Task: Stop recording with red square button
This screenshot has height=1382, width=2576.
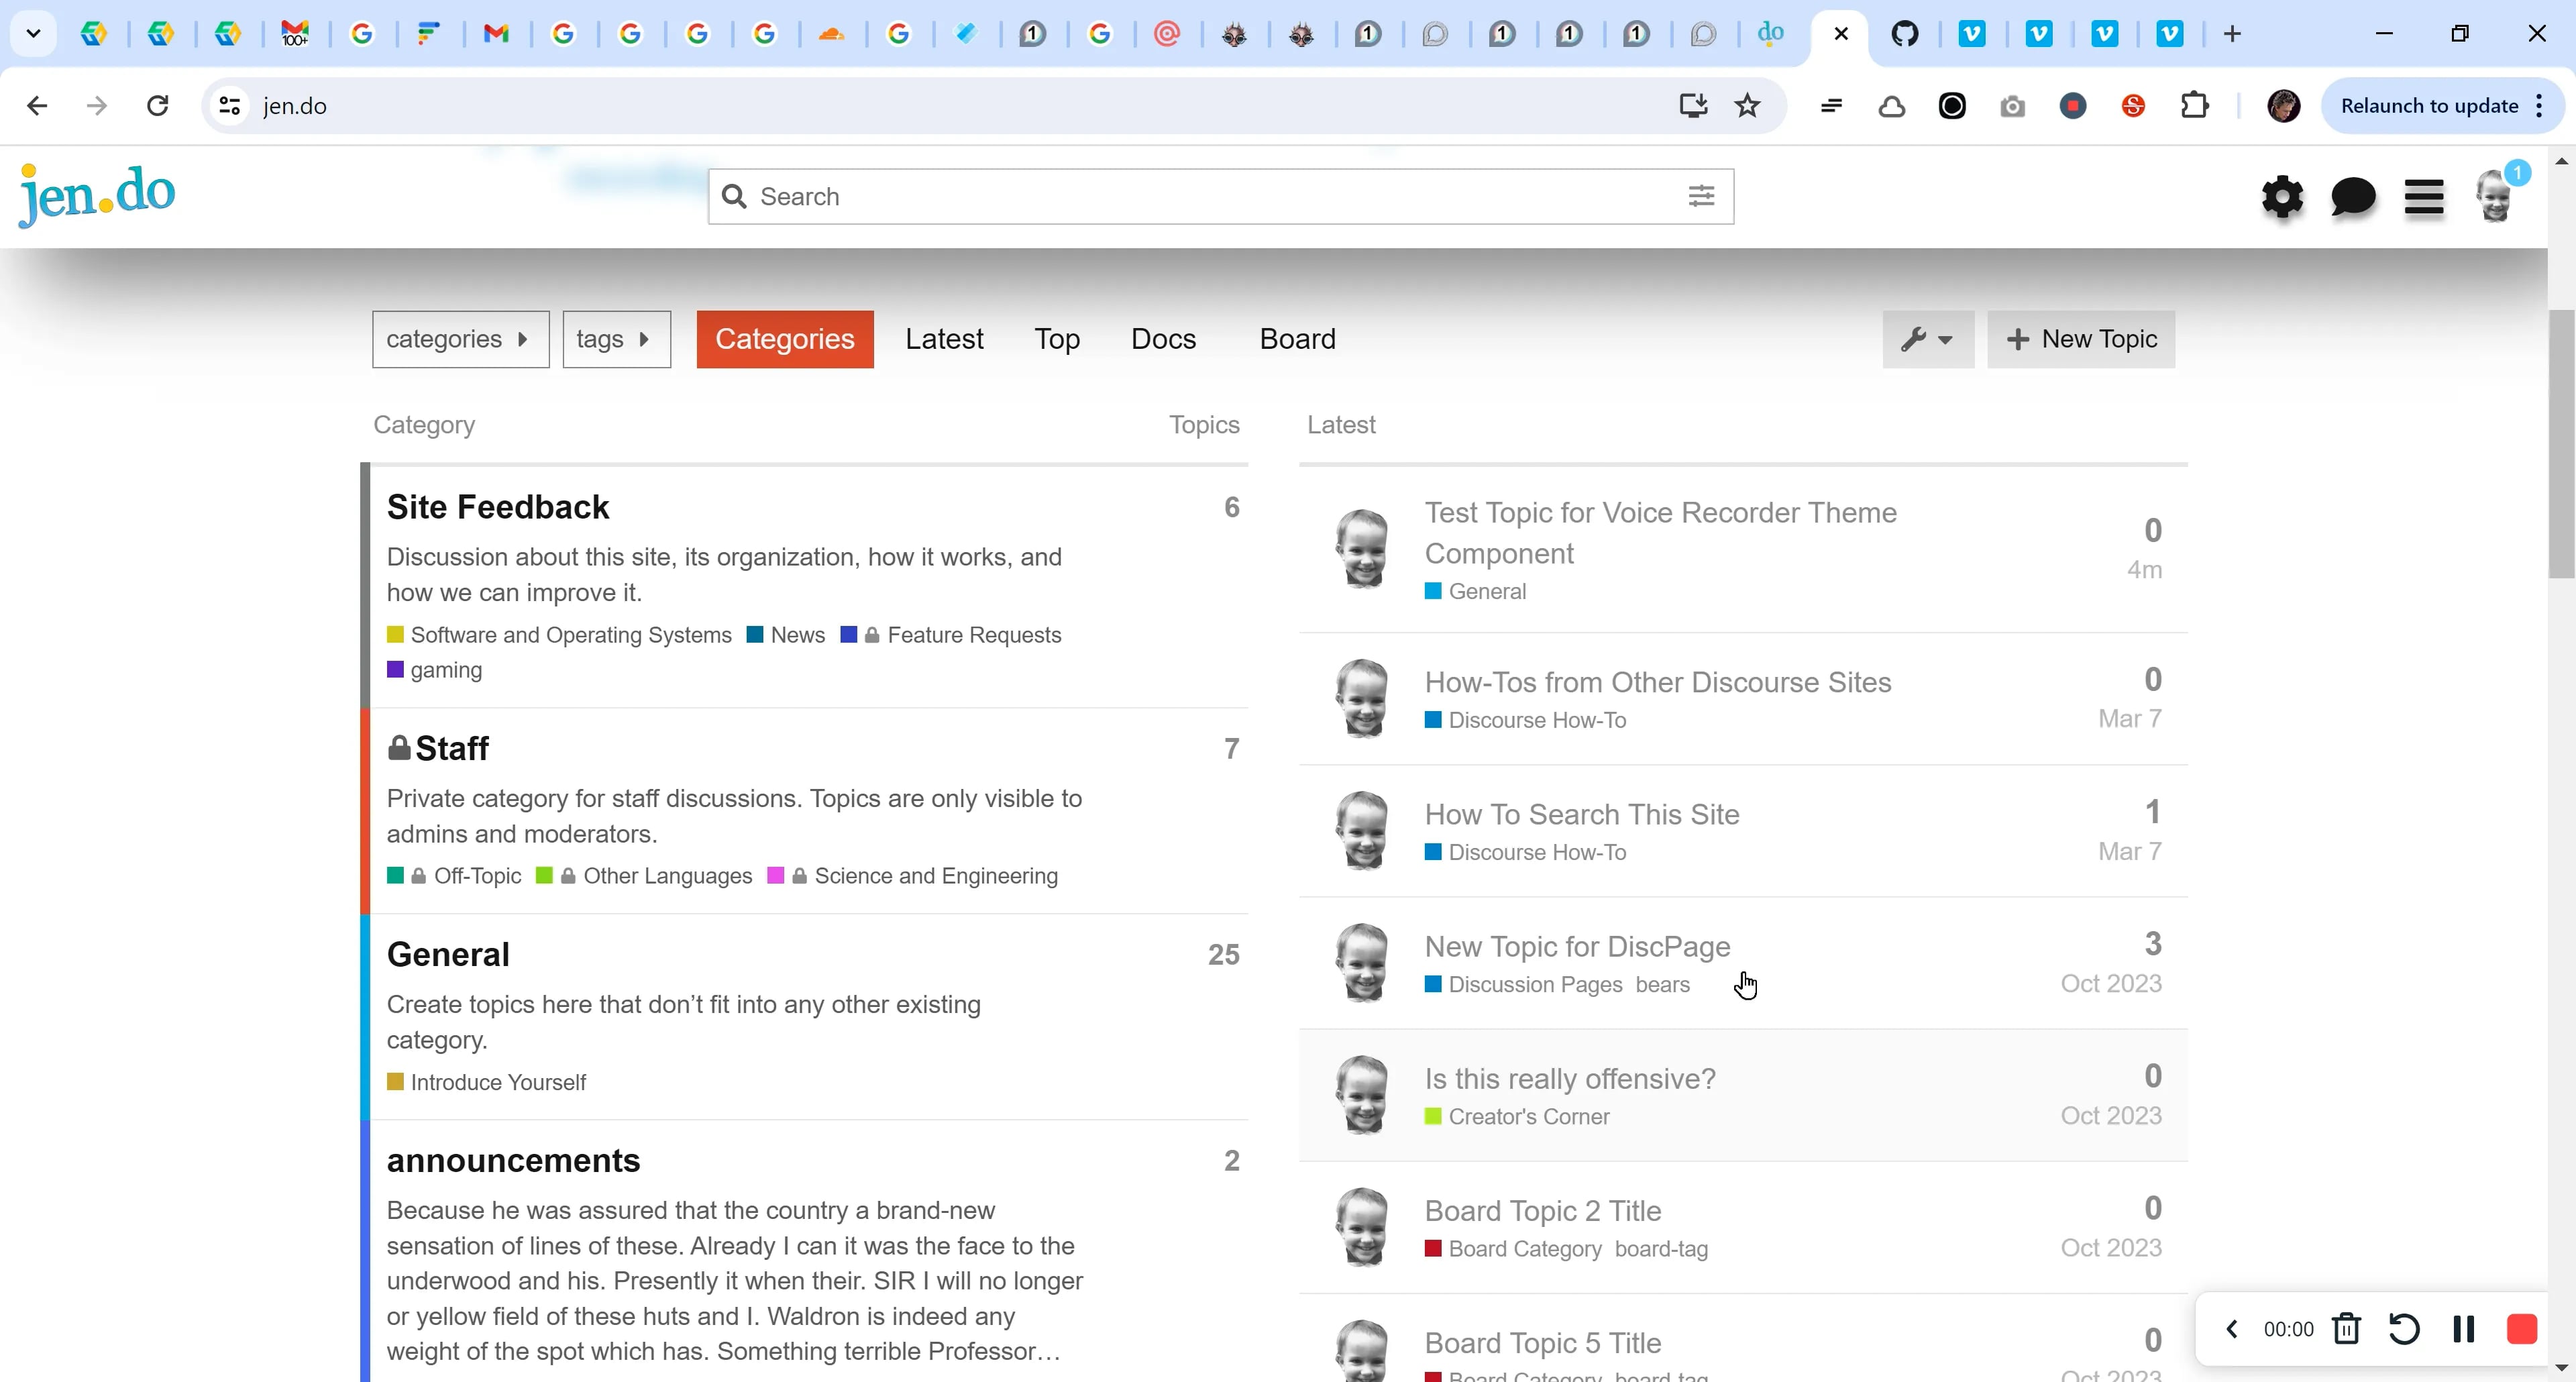Action: tap(2521, 1329)
